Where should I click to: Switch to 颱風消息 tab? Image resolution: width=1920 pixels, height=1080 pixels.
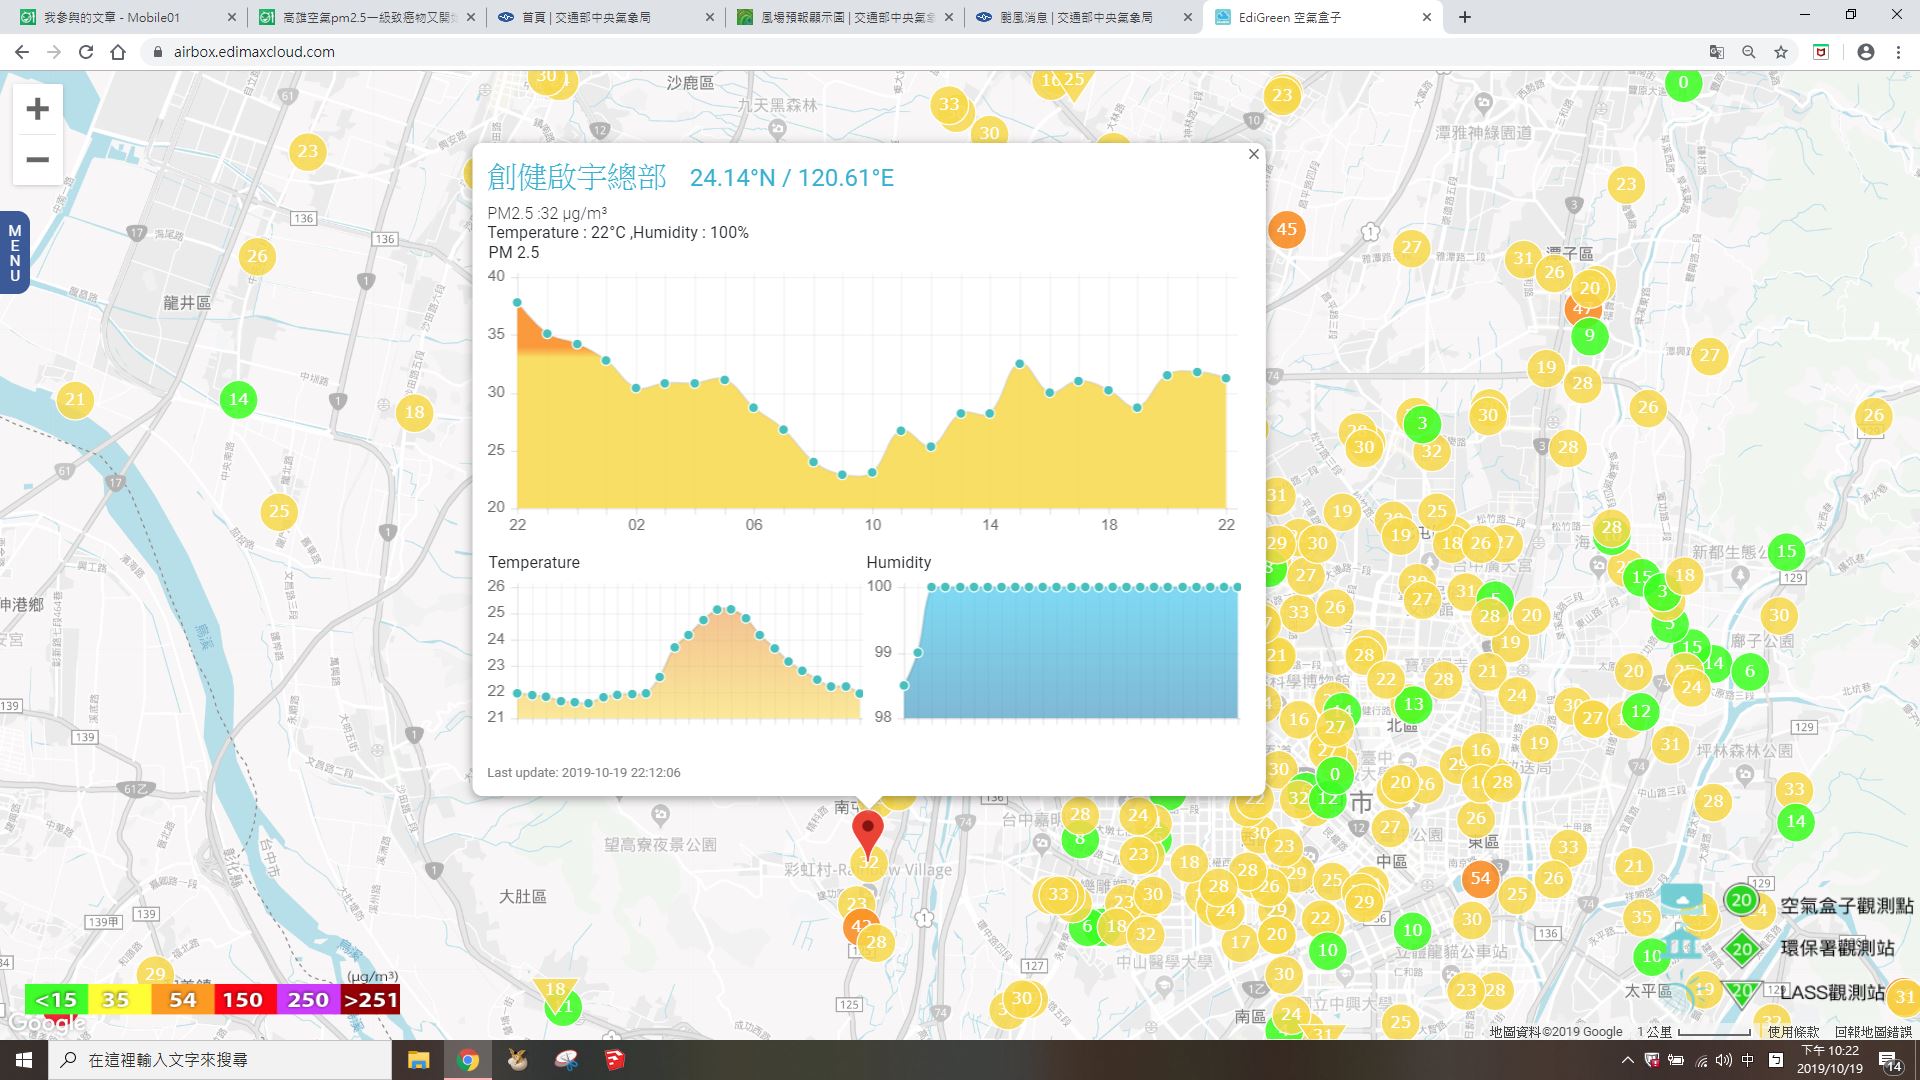pos(1084,17)
